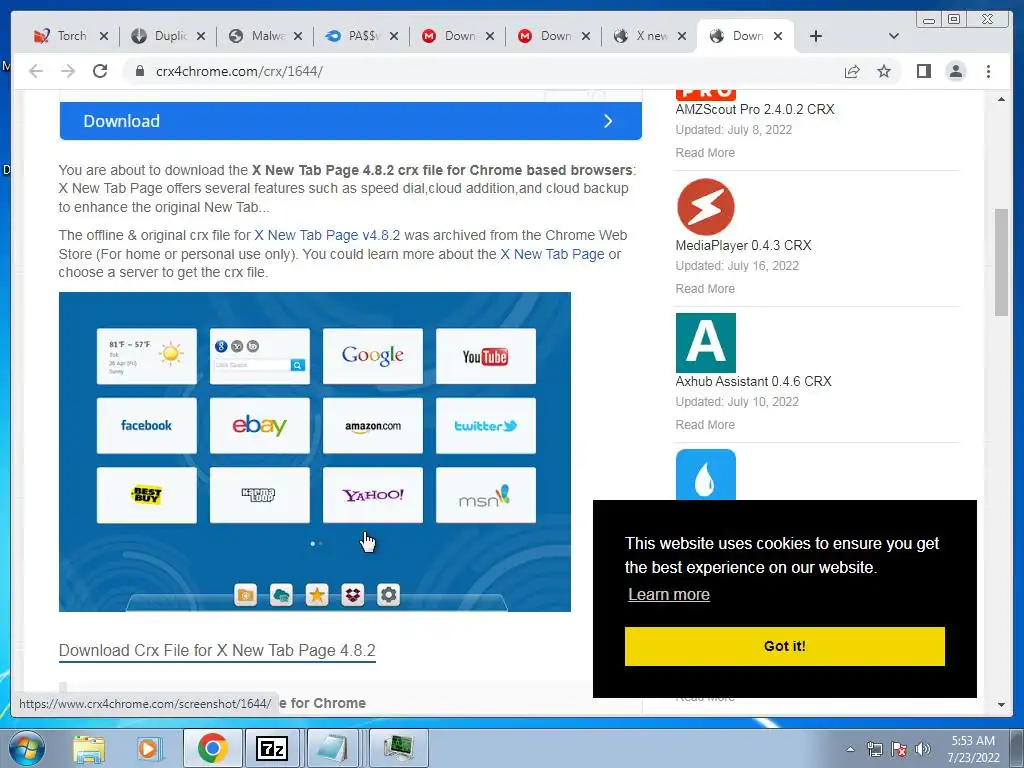The image size is (1024, 768).
Task: Click the Action Center flag icon
Action: (x=899, y=749)
